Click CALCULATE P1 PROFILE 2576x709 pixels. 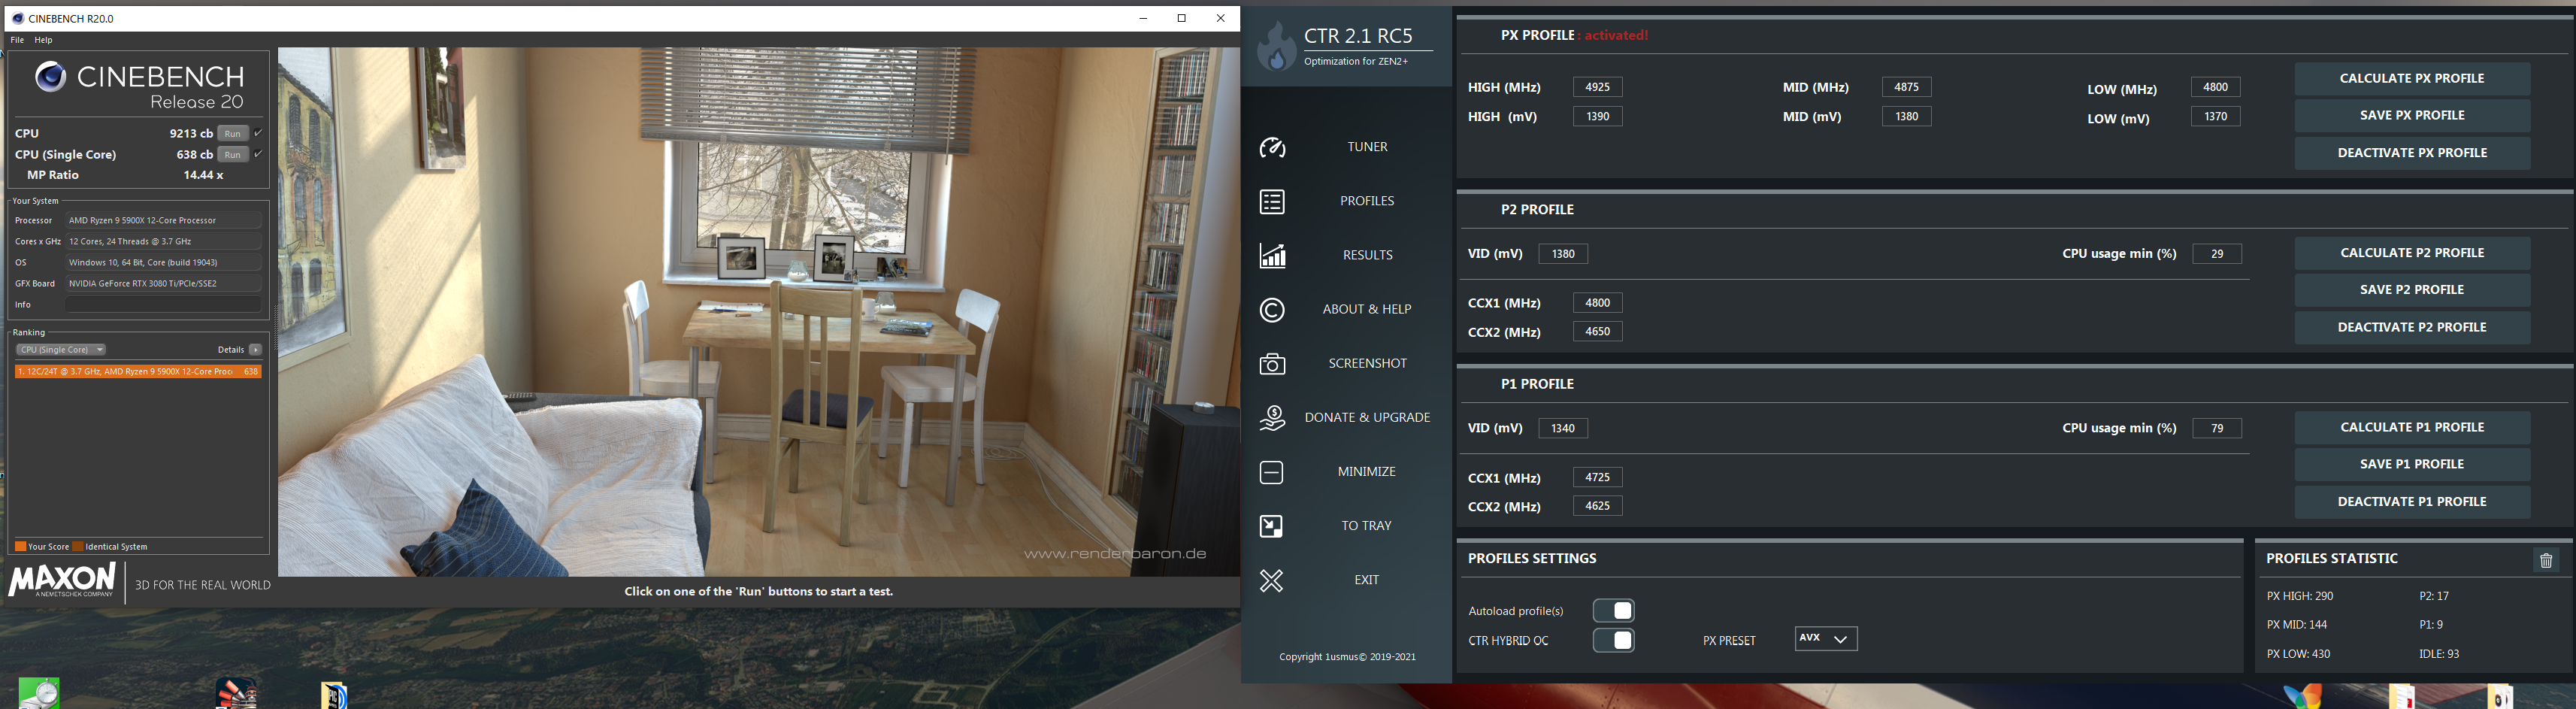(x=2412, y=427)
